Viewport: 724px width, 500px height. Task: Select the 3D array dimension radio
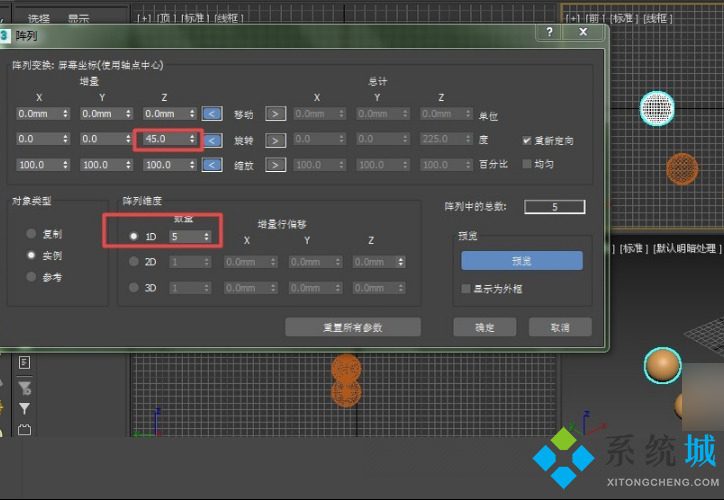[x=133, y=288]
